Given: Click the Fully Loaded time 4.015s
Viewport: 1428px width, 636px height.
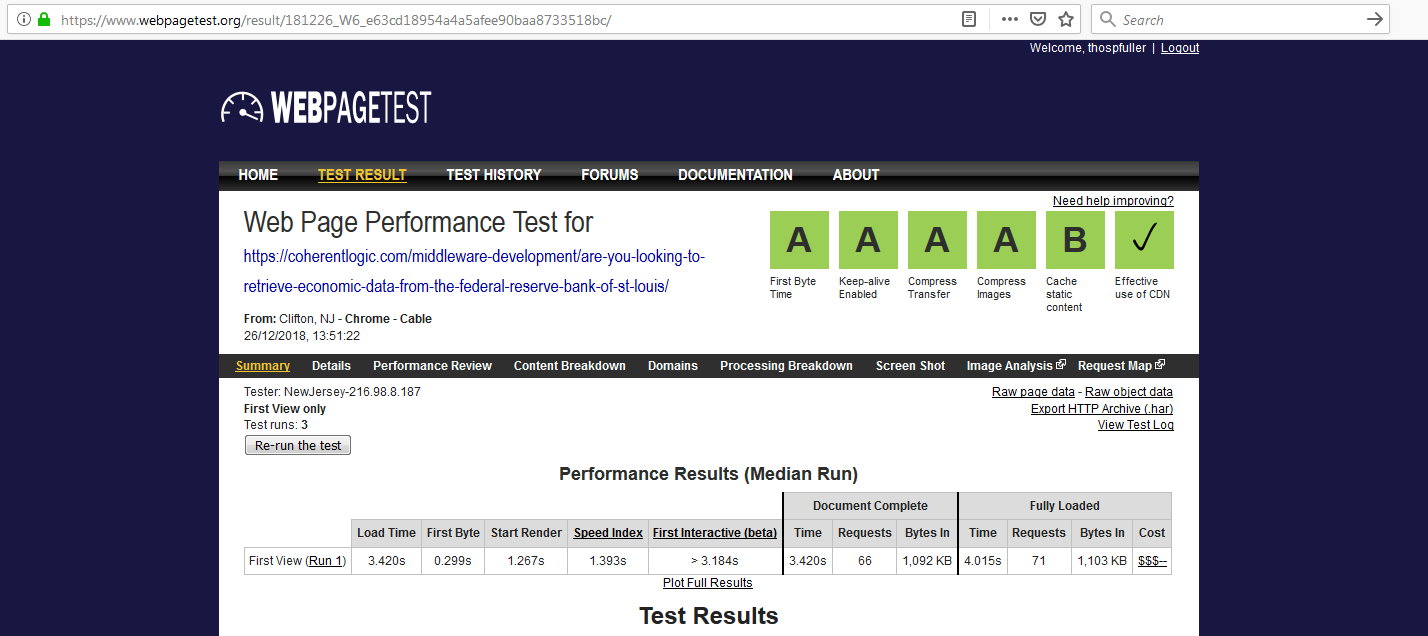Looking at the screenshot, I should click(x=983, y=561).
